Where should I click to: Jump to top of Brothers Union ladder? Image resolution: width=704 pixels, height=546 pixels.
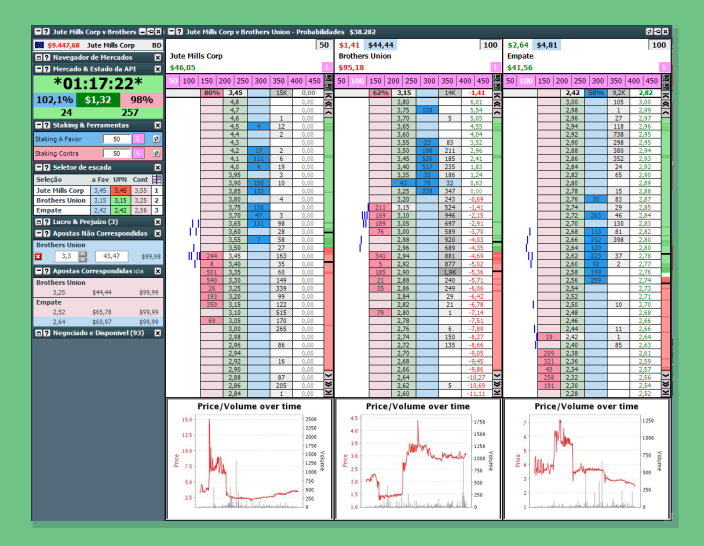tap(497, 96)
